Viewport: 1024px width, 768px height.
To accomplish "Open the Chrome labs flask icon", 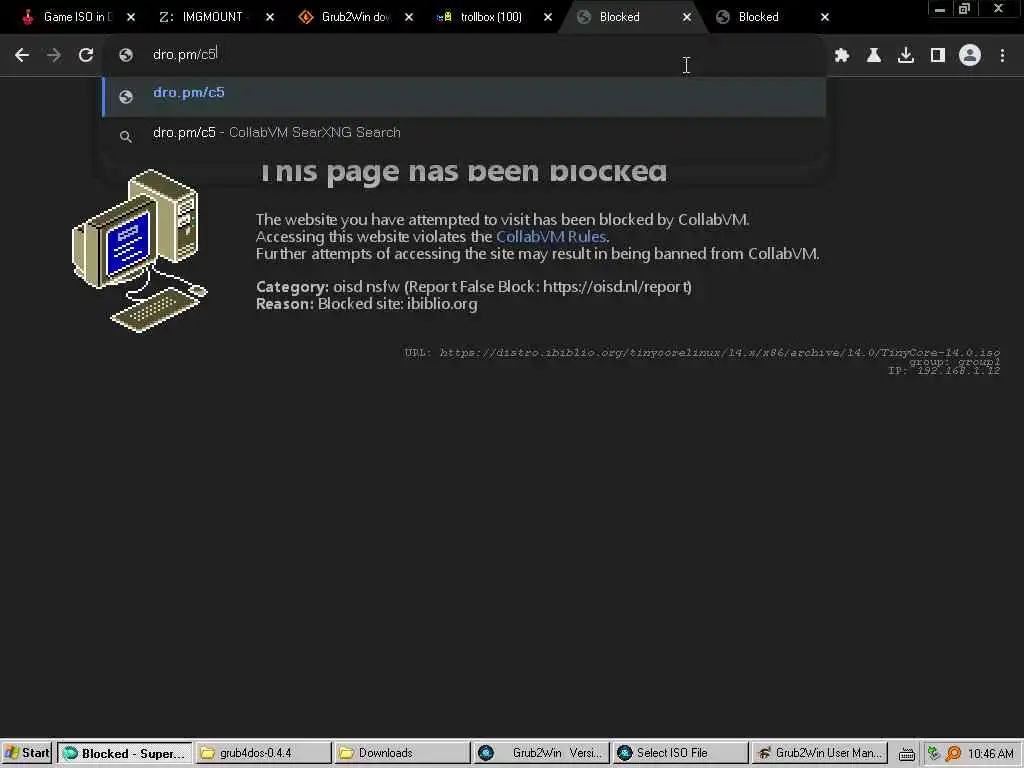I will point(874,56).
